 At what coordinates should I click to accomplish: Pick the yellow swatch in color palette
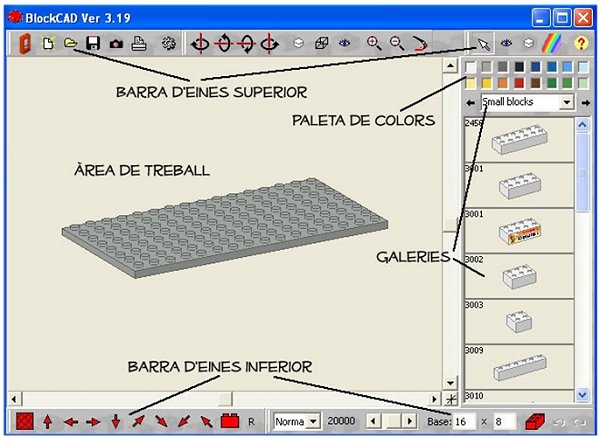[x=487, y=83]
